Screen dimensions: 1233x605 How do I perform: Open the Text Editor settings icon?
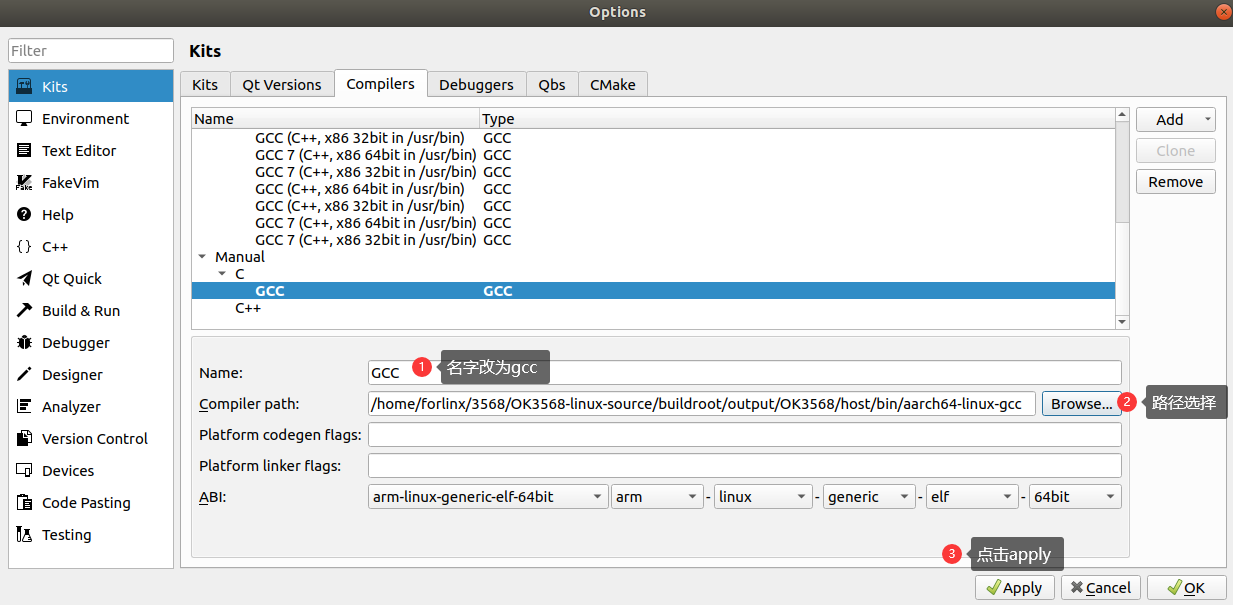click(x=24, y=151)
